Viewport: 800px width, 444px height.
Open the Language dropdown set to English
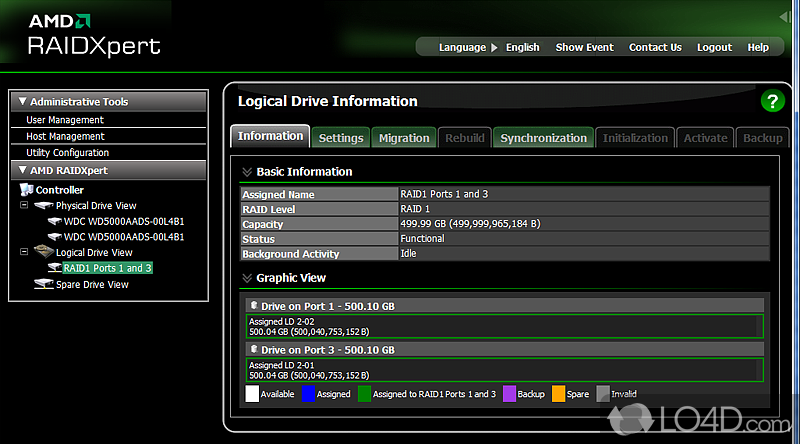pos(522,47)
